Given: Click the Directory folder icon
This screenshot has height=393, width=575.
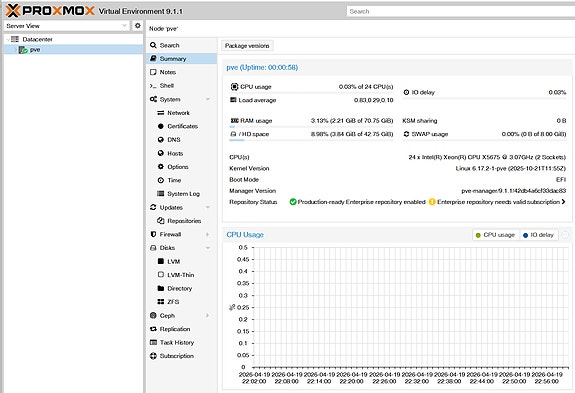Looking at the screenshot, I should [x=161, y=288].
